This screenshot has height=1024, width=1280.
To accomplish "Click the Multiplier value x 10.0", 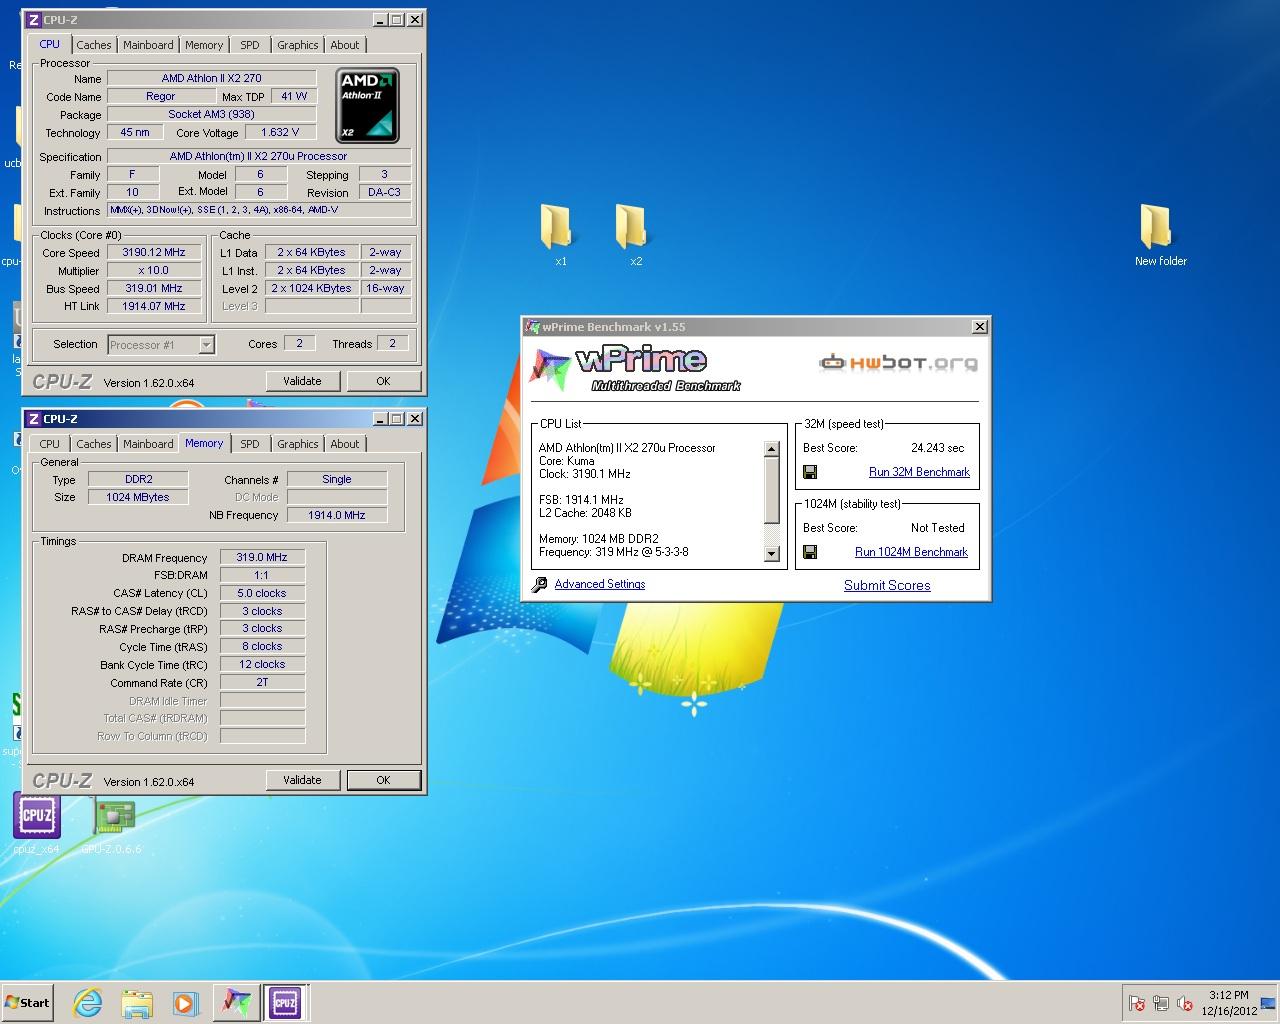I will 154,271.
